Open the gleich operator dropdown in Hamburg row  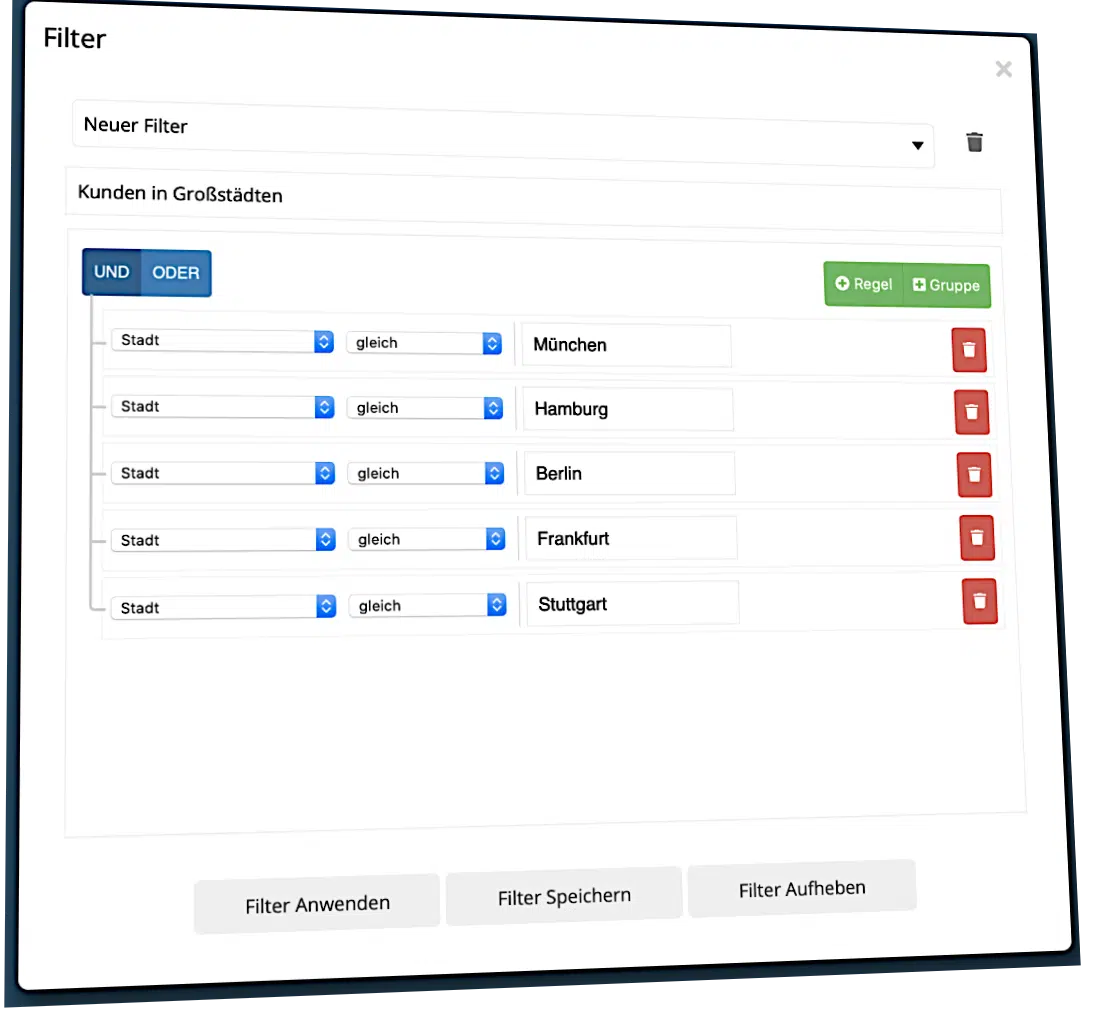pos(425,408)
